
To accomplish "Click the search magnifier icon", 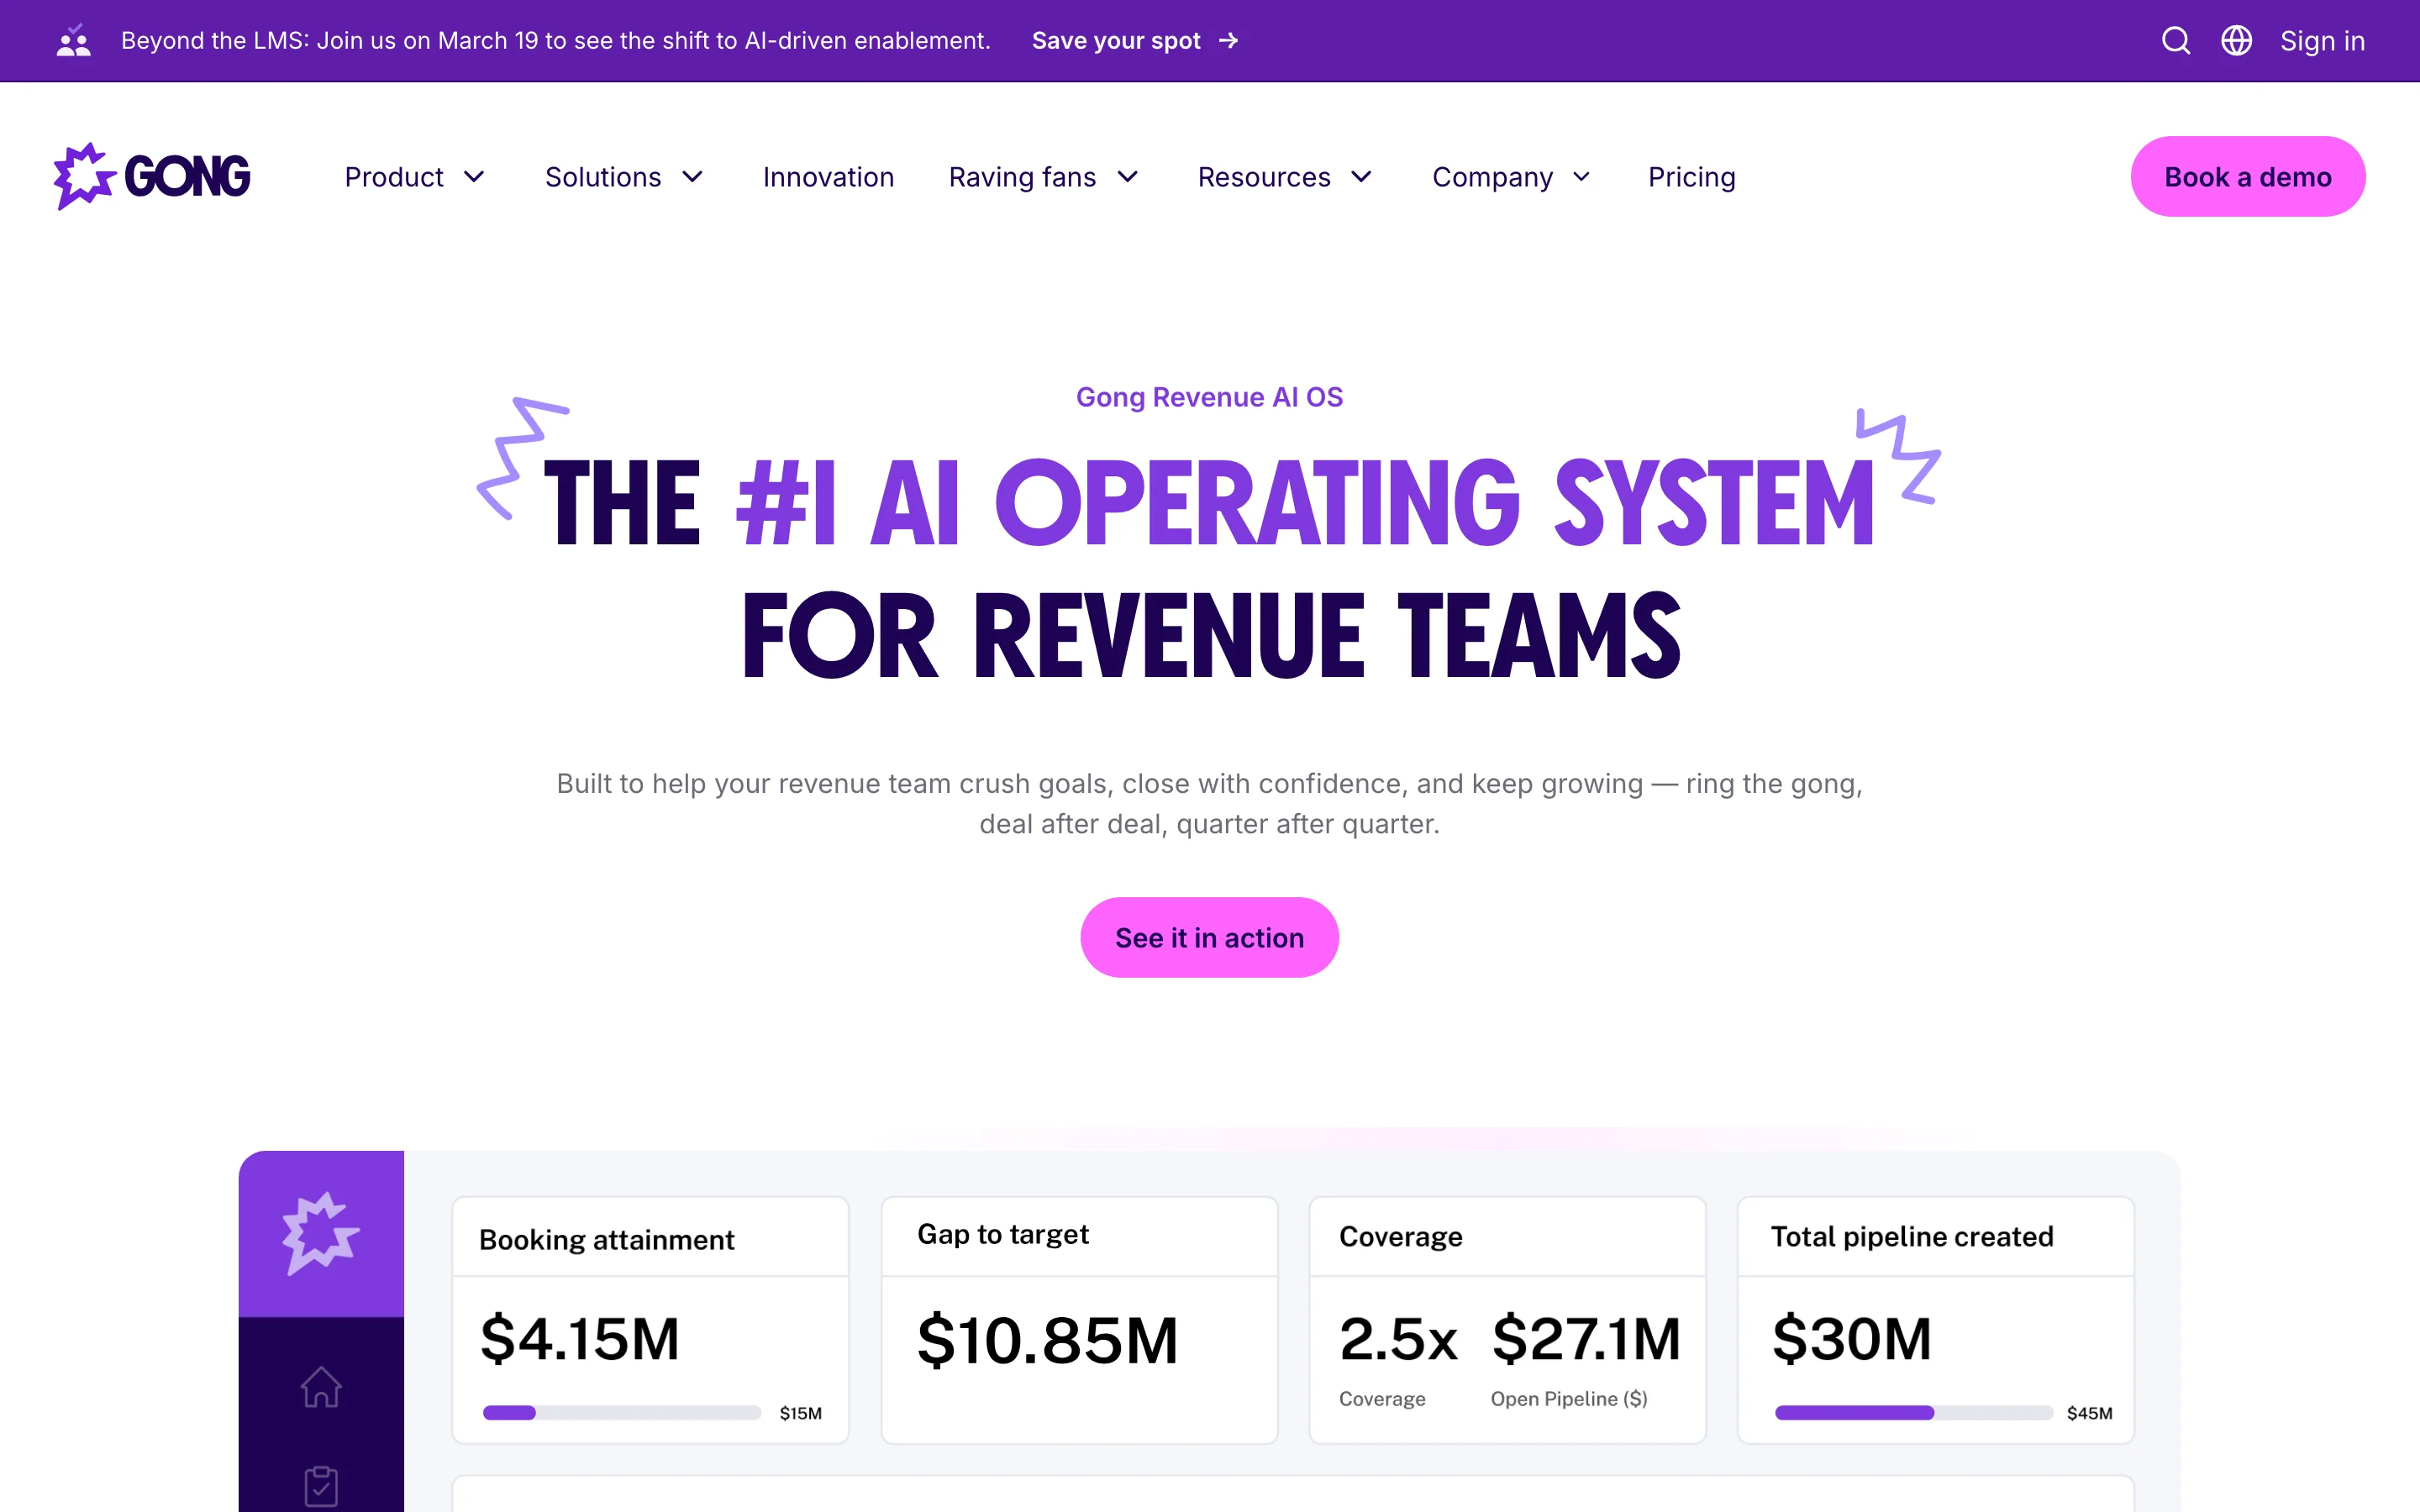I will click(2175, 41).
